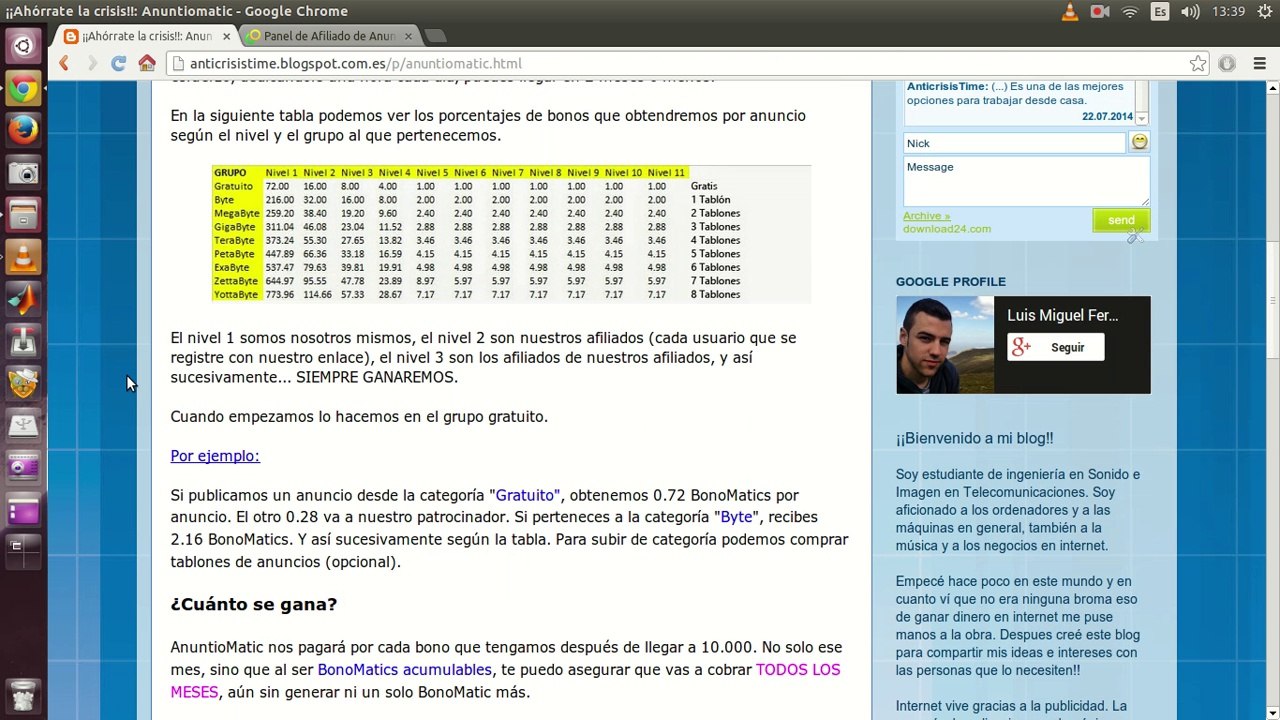
Task: Bookmark this page with the star icon
Action: click(1198, 64)
